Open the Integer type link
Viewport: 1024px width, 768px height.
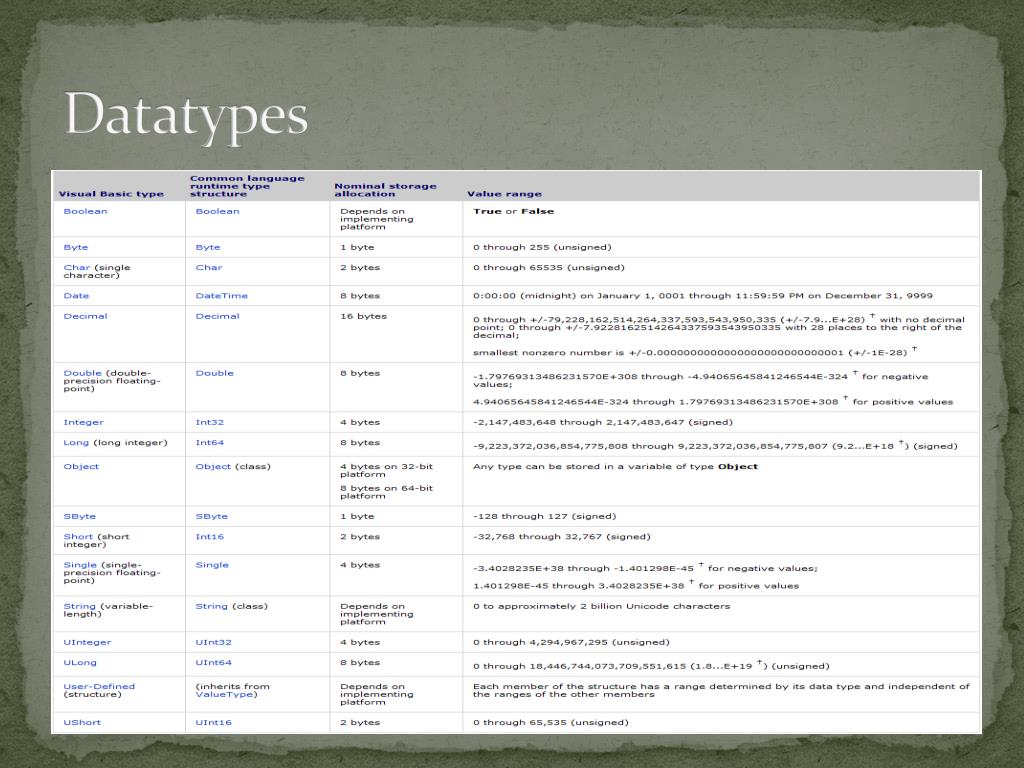(83, 423)
